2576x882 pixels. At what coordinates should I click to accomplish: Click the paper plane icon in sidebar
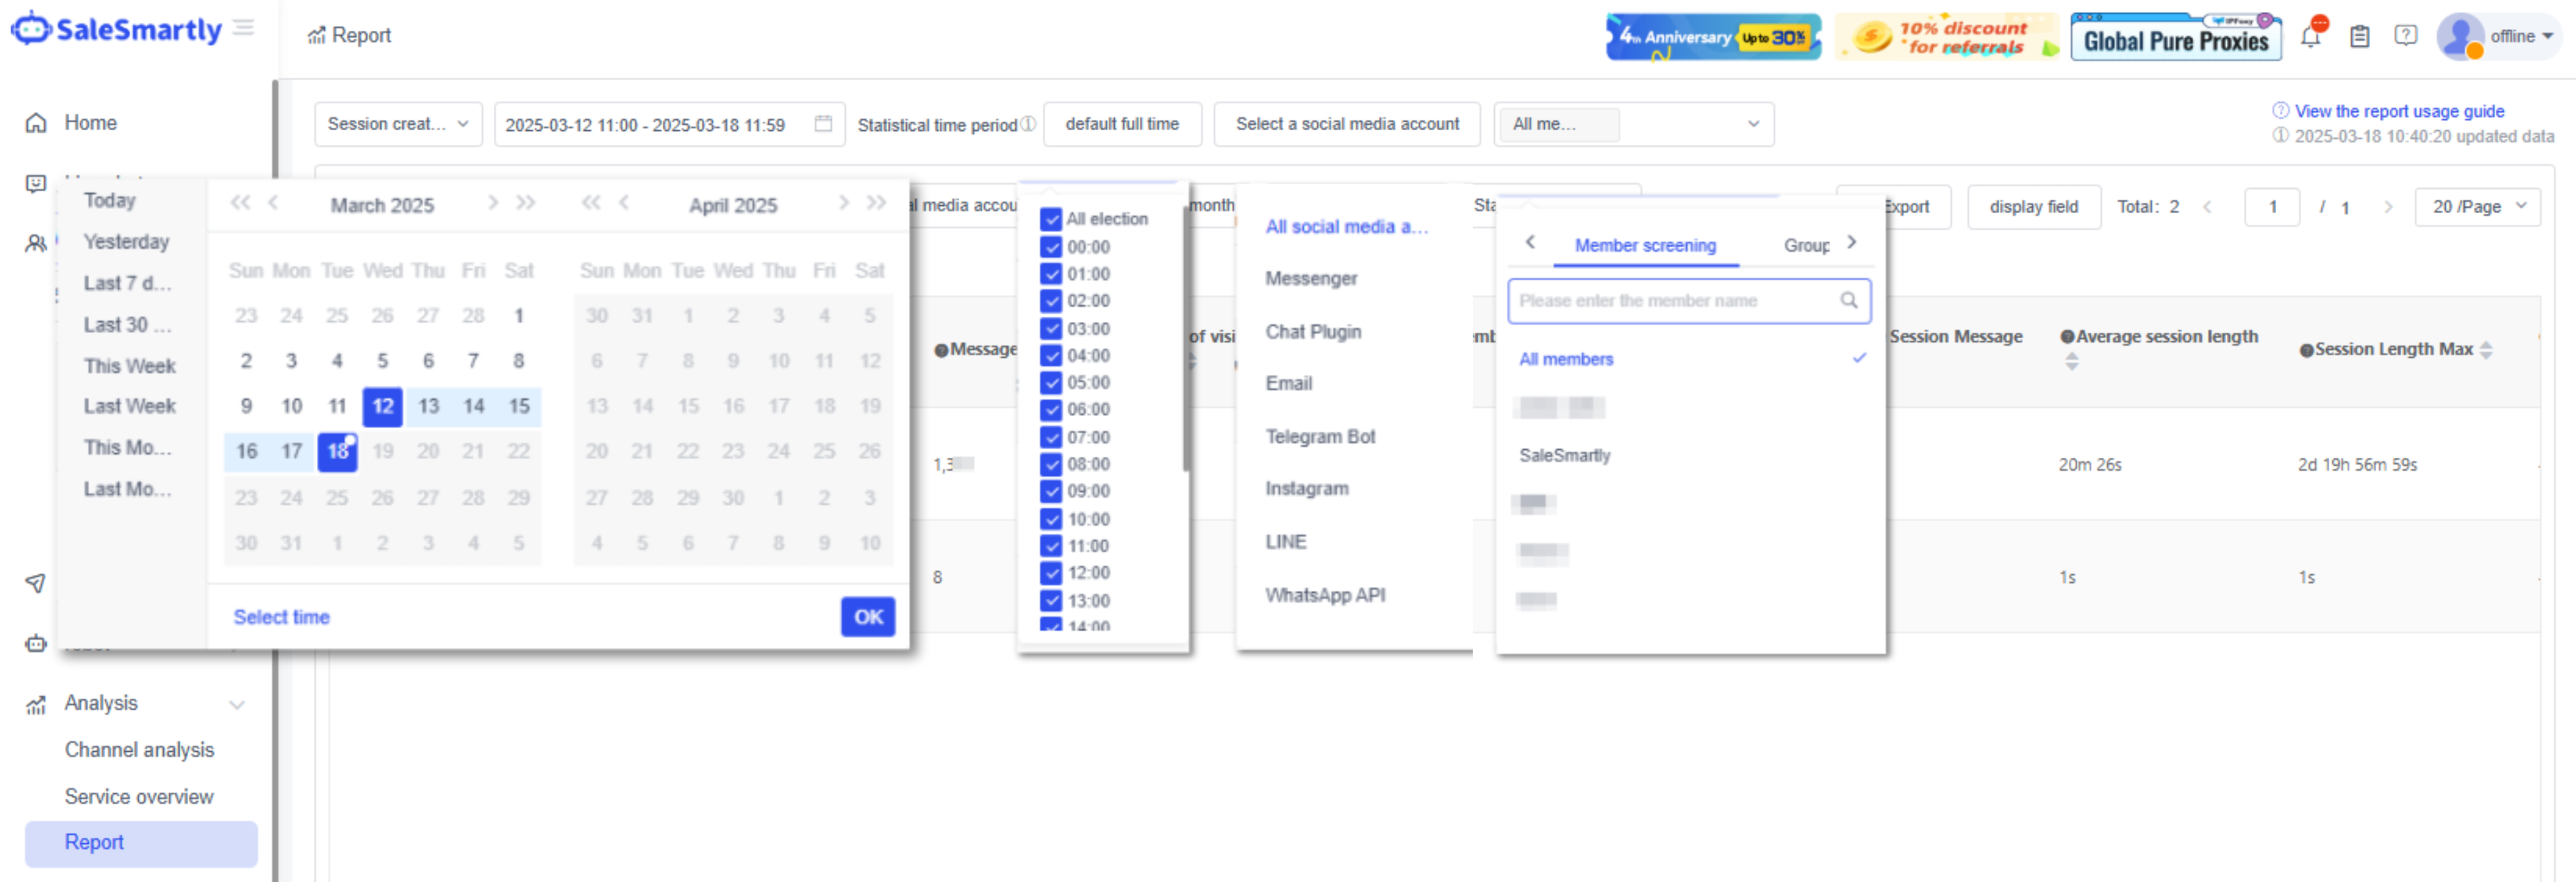pyautogui.click(x=36, y=583)
